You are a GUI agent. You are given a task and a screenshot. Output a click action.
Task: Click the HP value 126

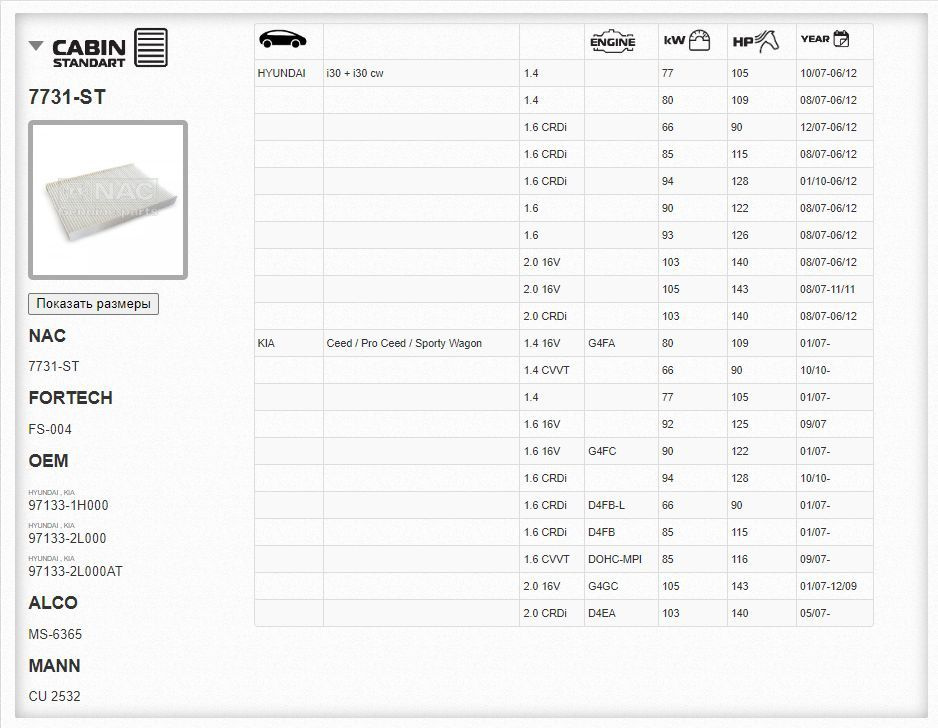(739, 235)
